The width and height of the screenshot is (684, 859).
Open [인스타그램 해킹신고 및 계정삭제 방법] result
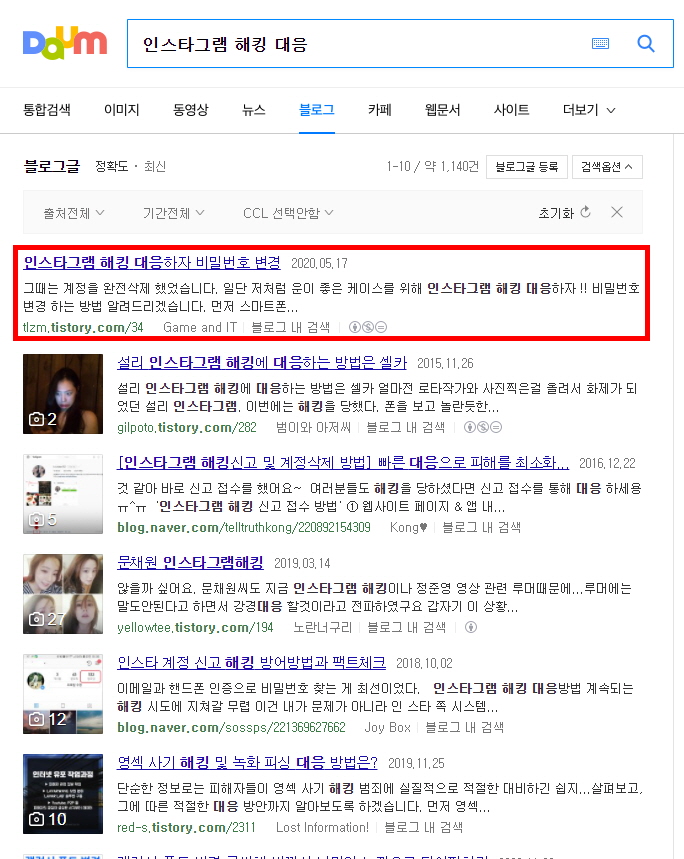coord(343,462)
